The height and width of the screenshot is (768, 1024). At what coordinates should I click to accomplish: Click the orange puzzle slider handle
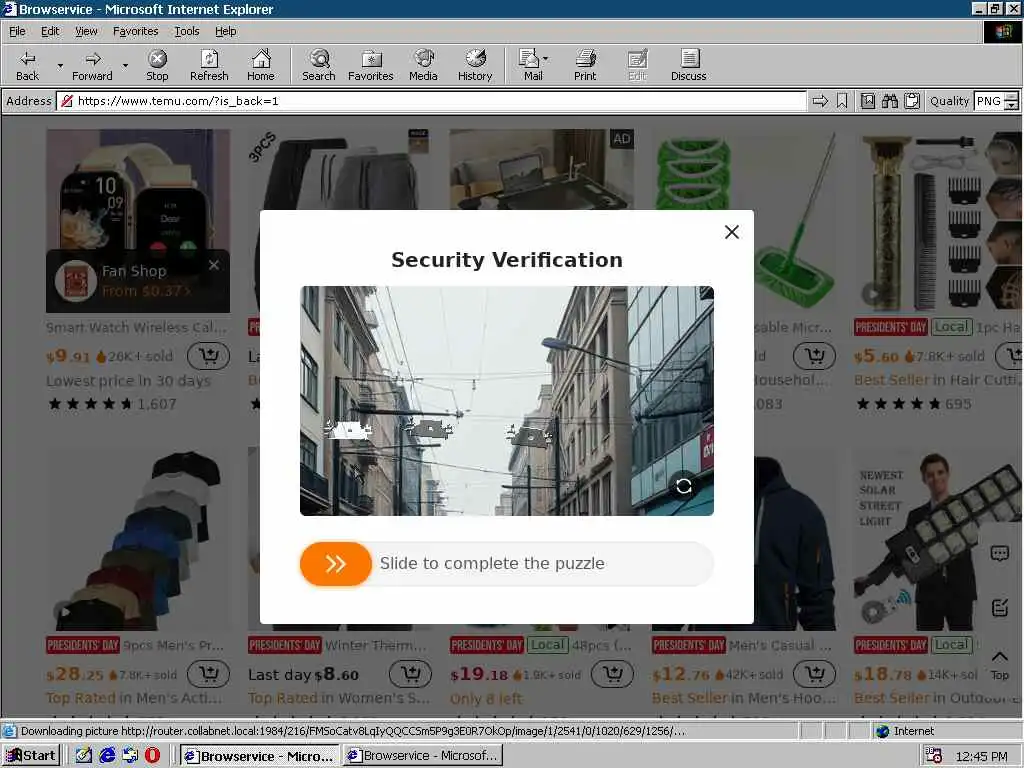[336, 564]
